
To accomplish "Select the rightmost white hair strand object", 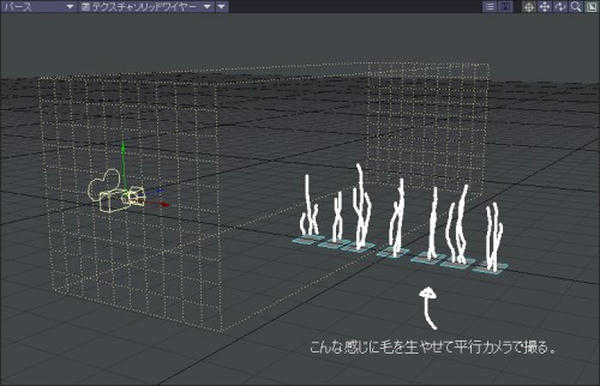I will (x=494, y=237).
